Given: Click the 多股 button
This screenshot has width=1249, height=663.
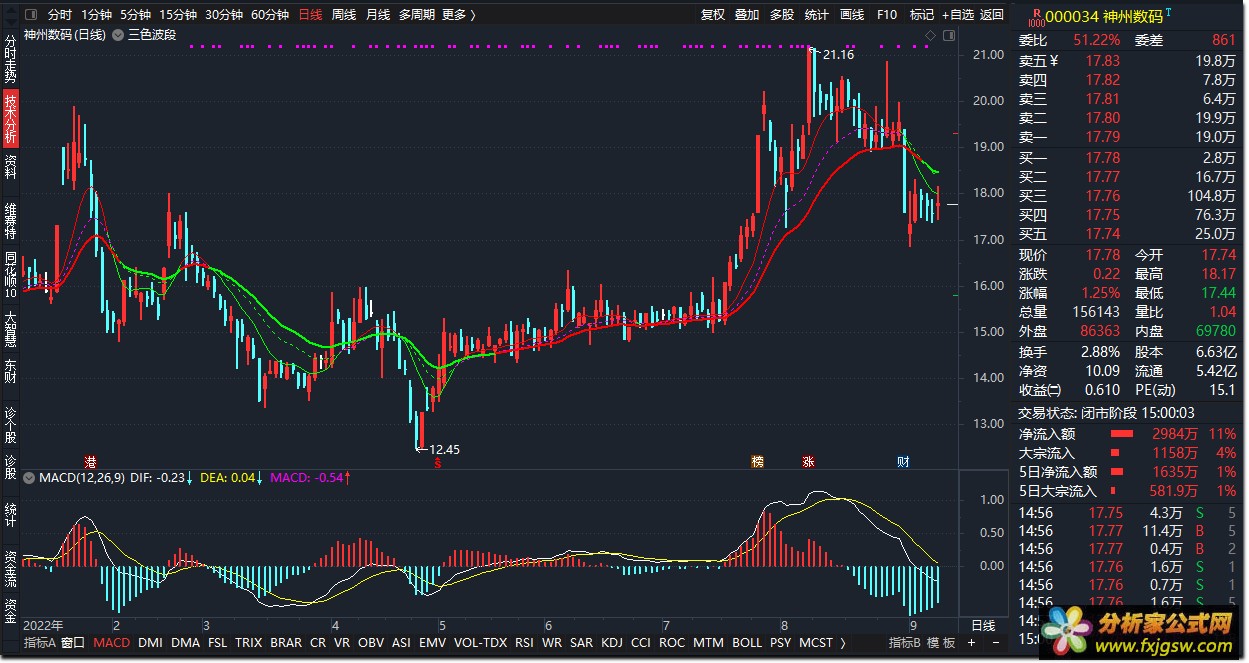Looking at the screenshot, I should 782,15.
